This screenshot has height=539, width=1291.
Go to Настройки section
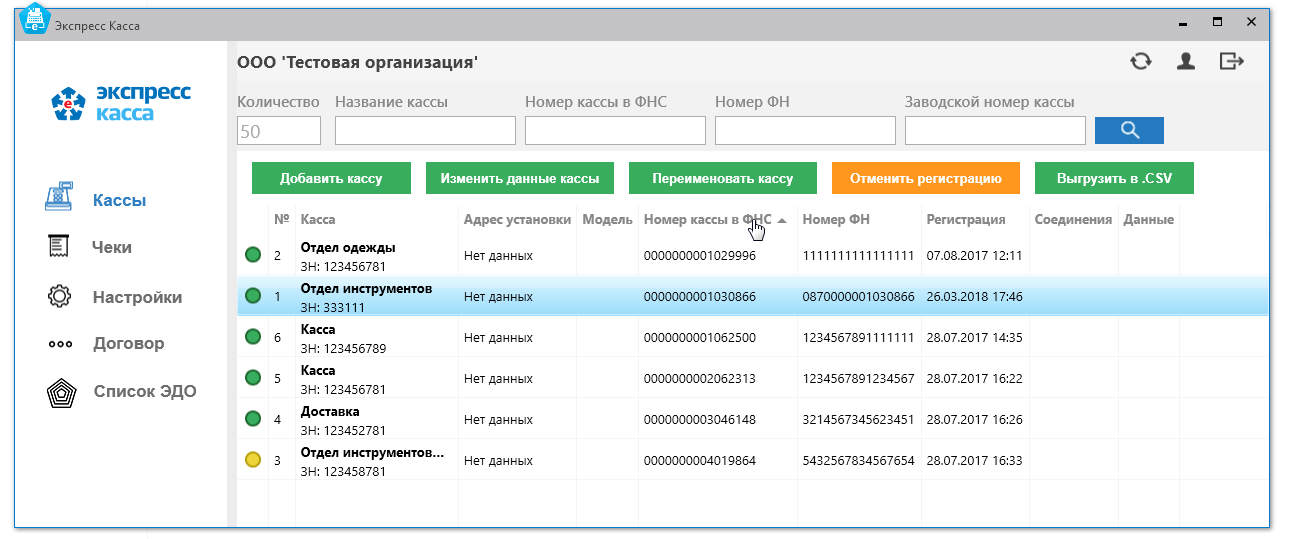click(x=137, y=297)
